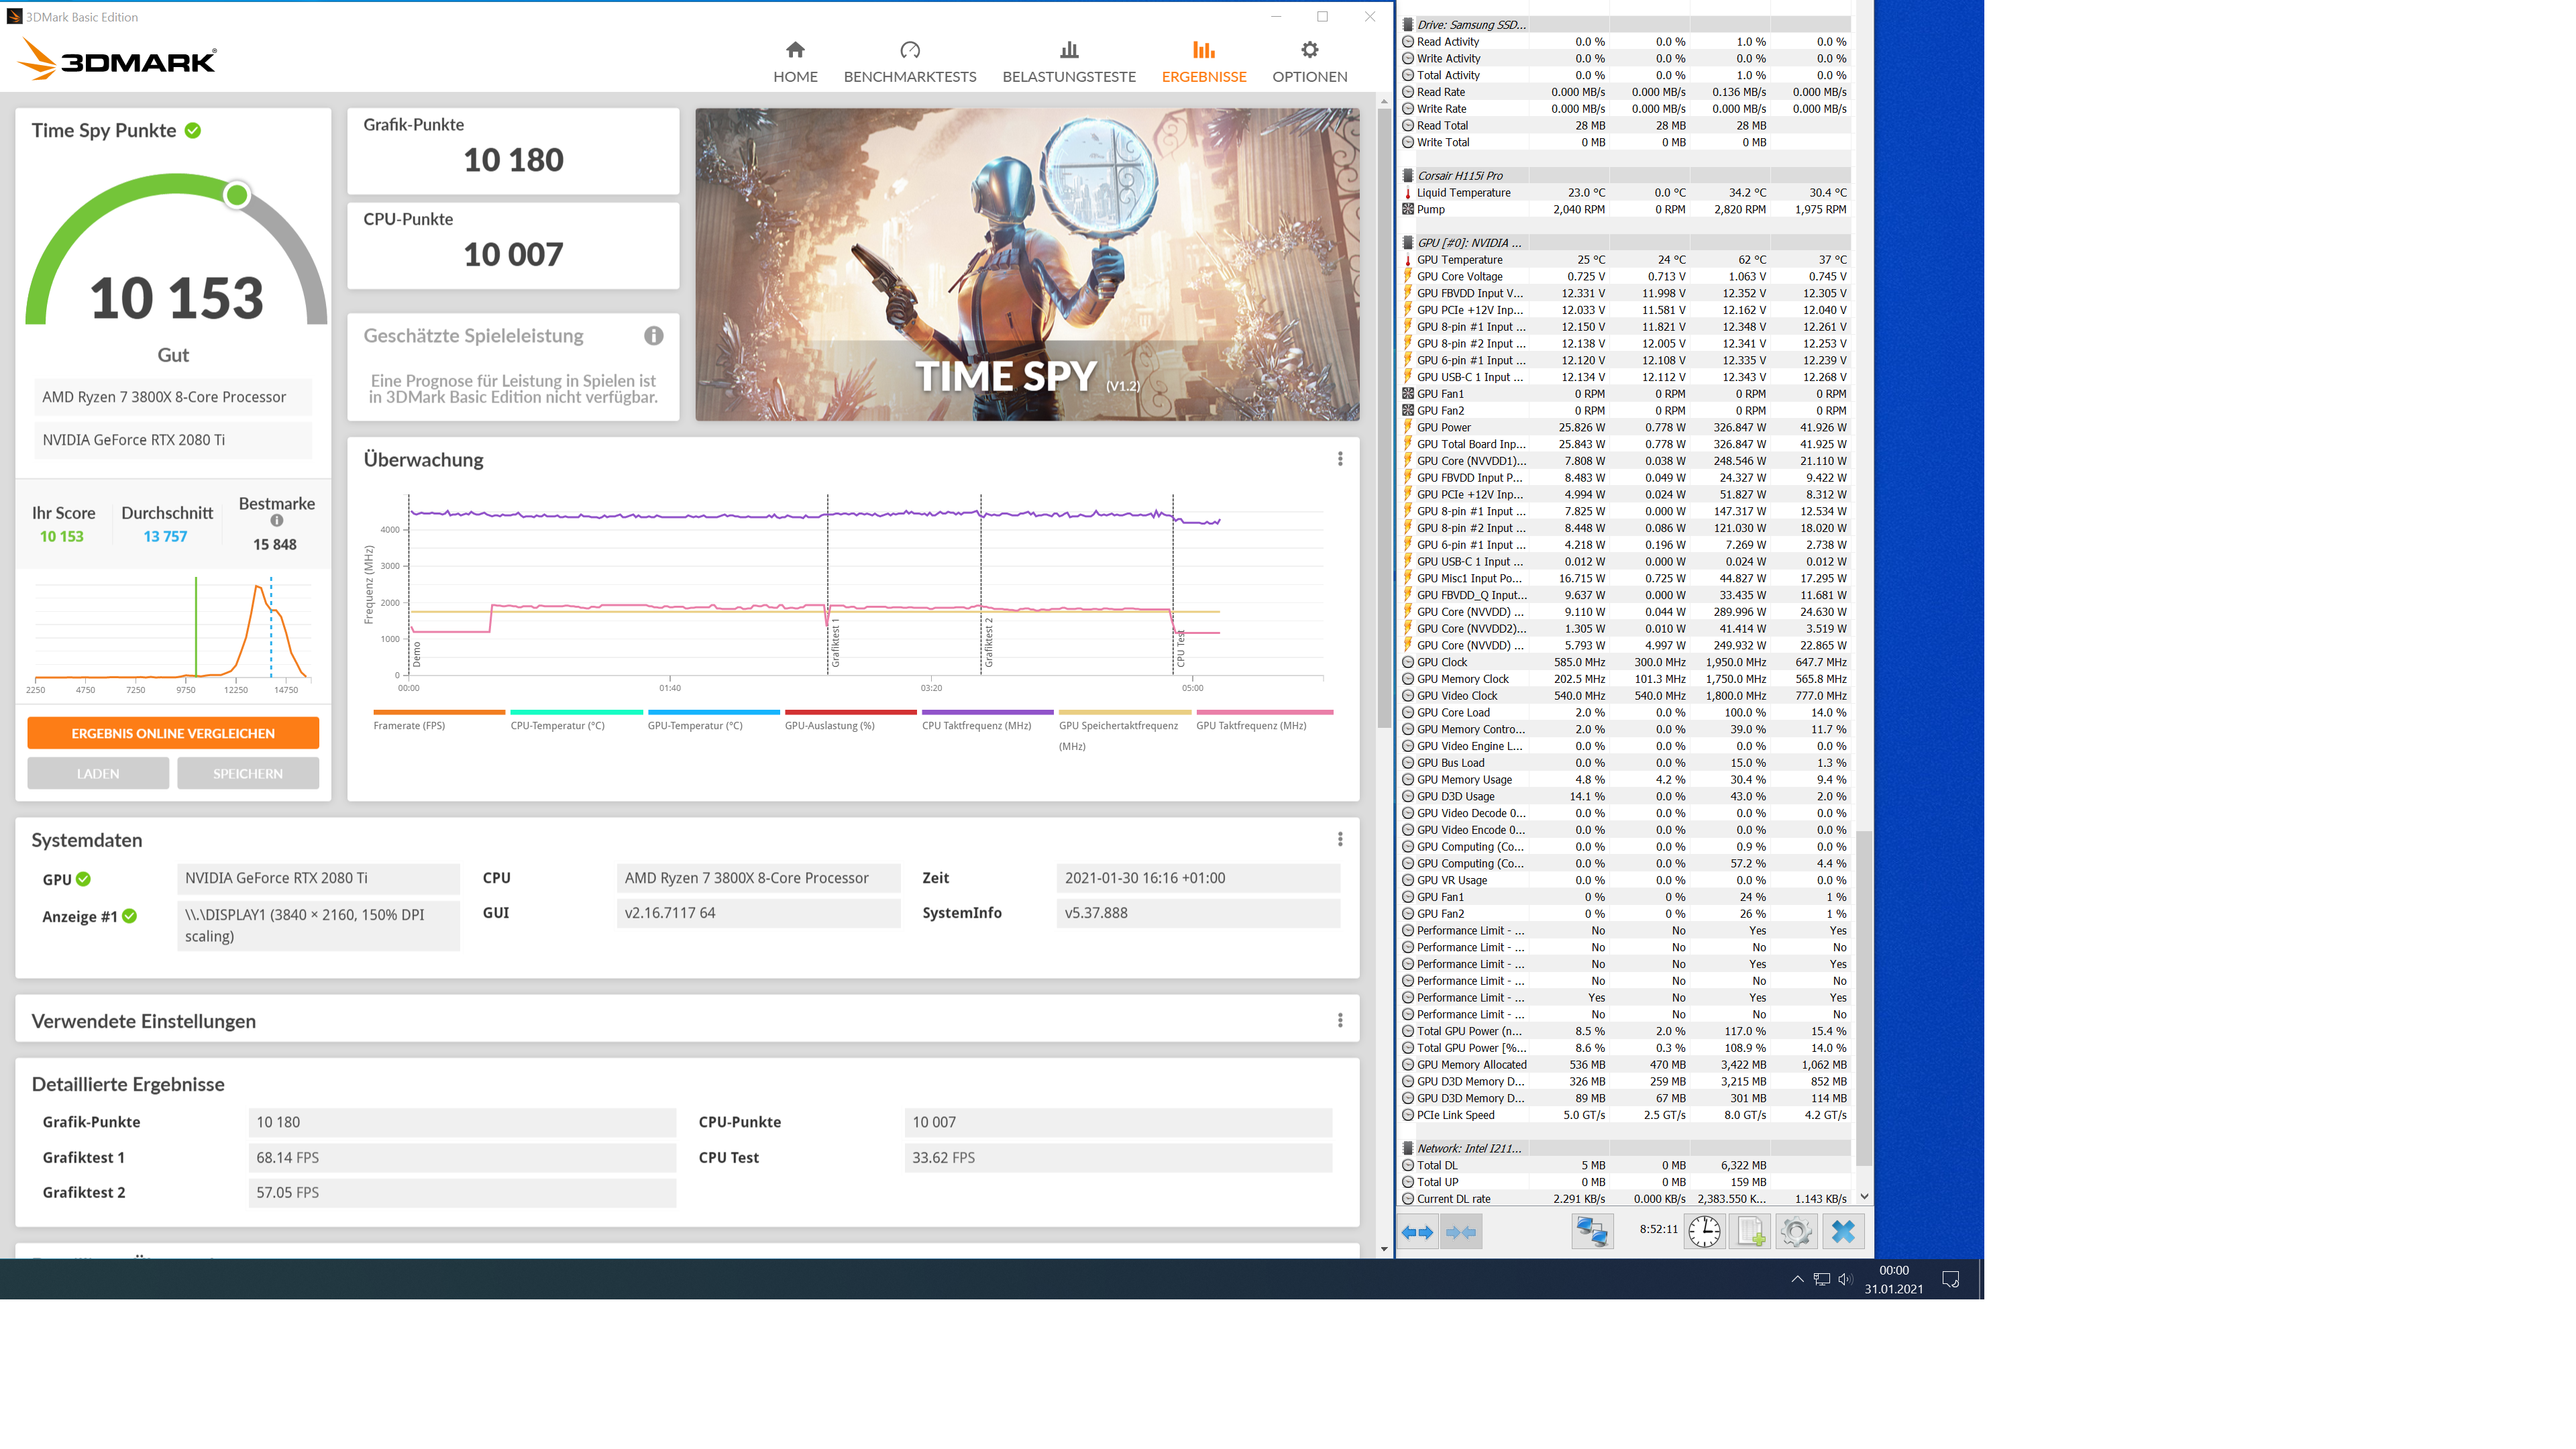Click the HWiNFO clock reset-timer icon
The image size is (2576, 1449).
(1704, 1232)
